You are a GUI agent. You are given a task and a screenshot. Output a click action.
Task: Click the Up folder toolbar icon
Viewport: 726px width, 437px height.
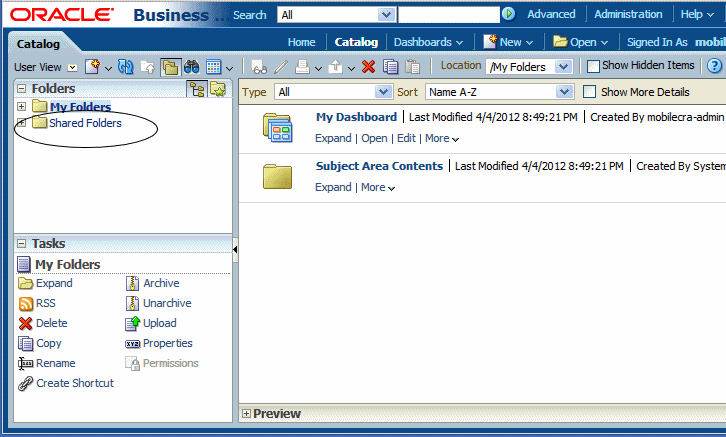pyautogui.click(x=148, y=67)
